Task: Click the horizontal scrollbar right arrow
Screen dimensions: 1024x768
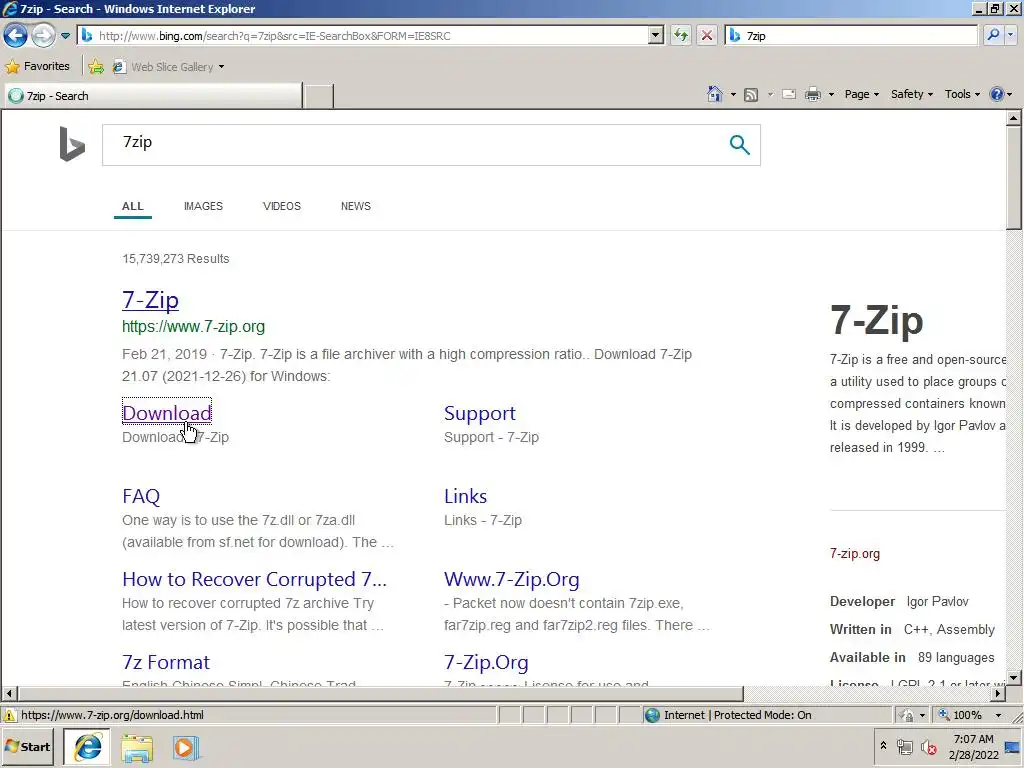Action: [x=998, y=693]
